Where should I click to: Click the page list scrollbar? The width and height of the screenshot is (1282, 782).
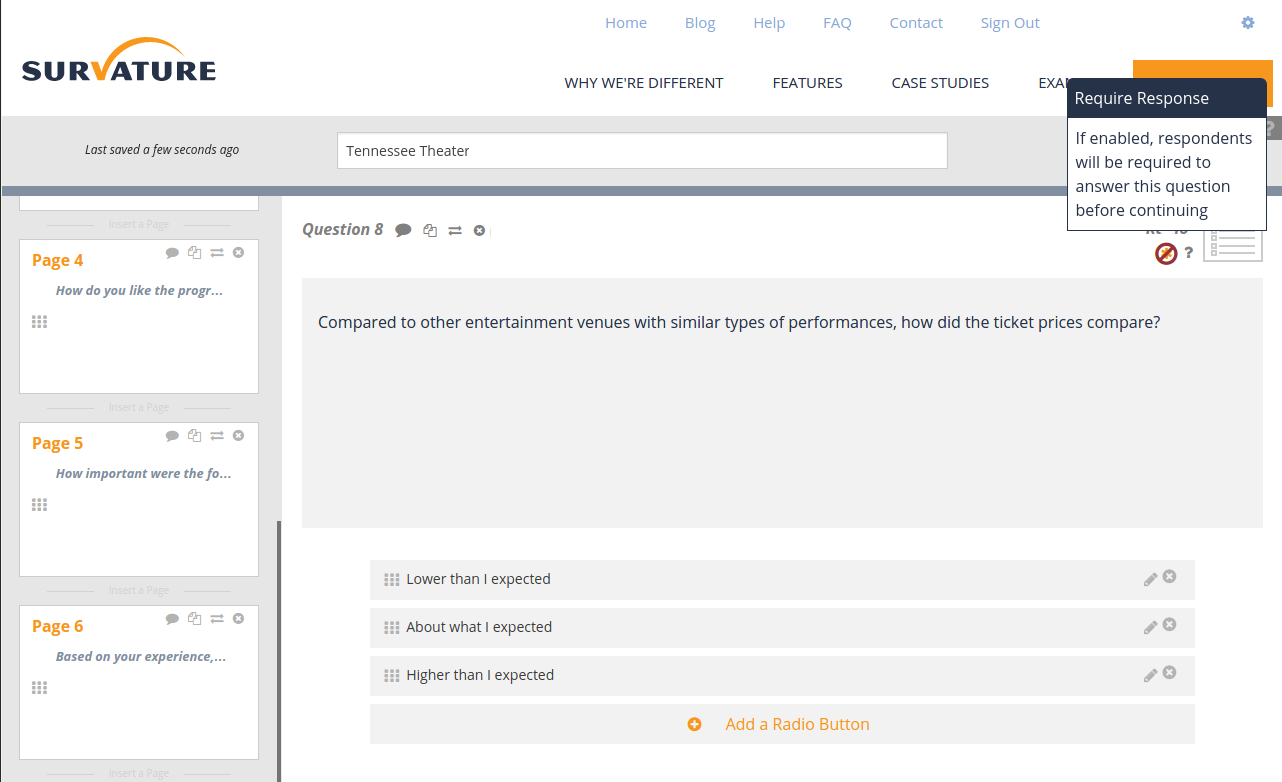coord(279,651)
